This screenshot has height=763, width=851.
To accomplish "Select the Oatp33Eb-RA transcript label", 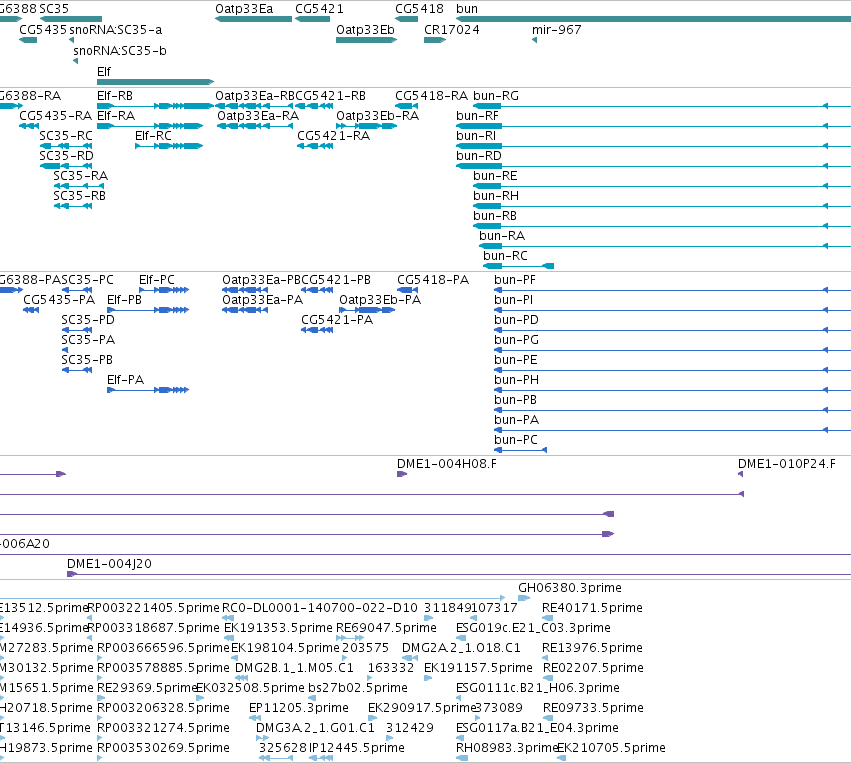I will [x=378, y=116].
